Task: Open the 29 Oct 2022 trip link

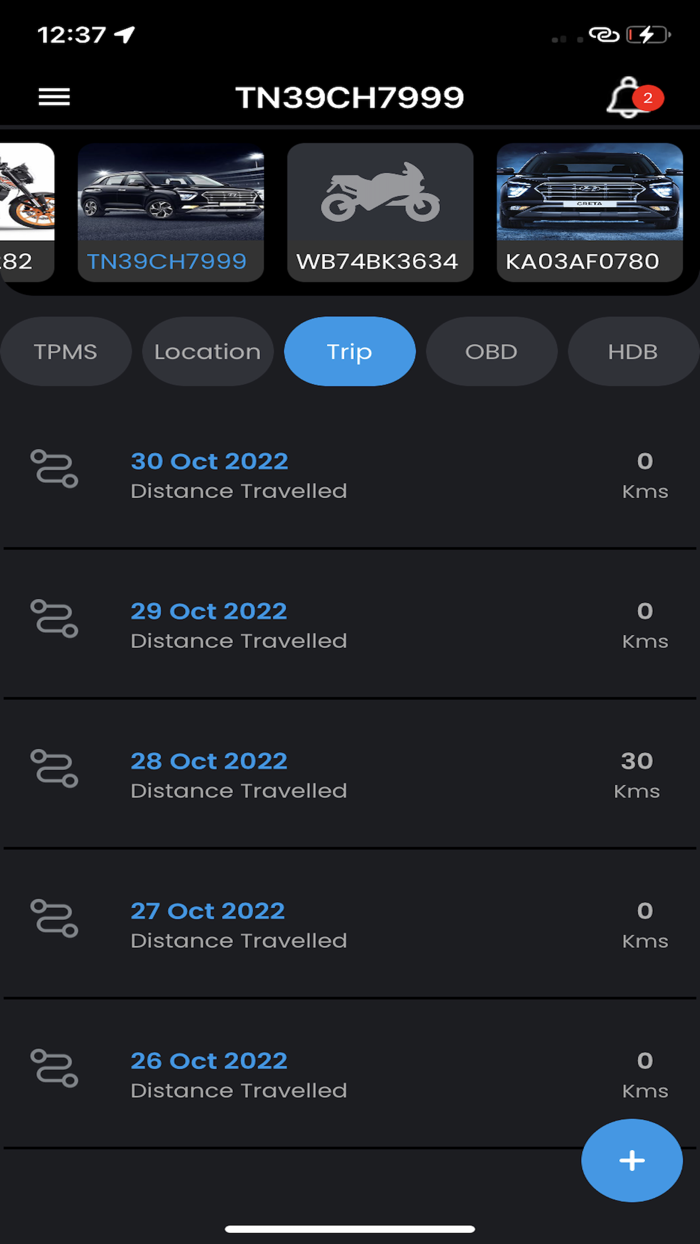Action: coord(209,611)
